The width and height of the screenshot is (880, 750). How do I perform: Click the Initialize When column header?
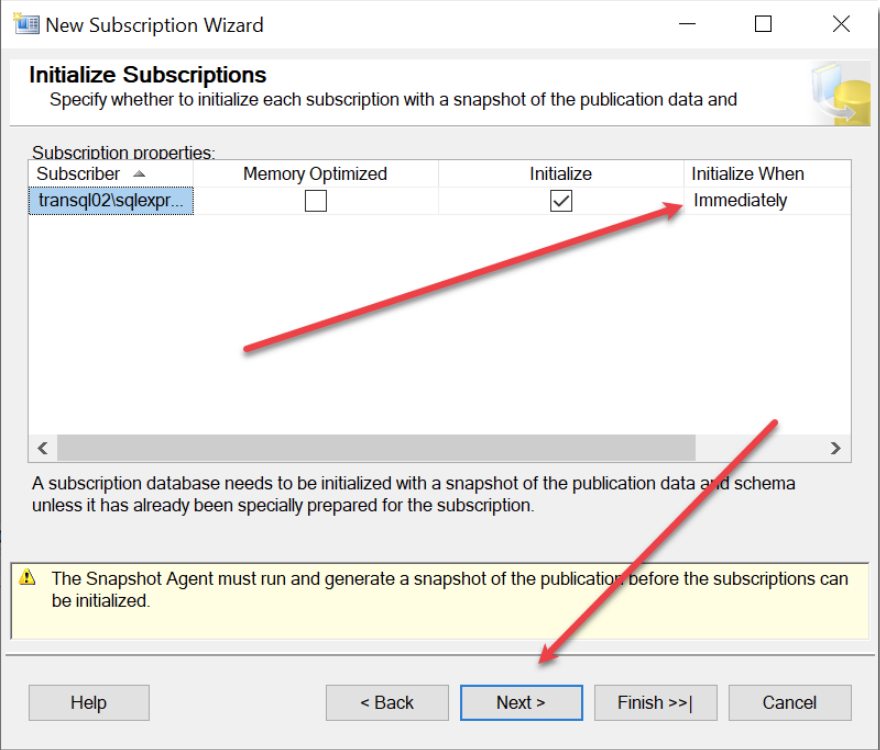pos(767,173)
